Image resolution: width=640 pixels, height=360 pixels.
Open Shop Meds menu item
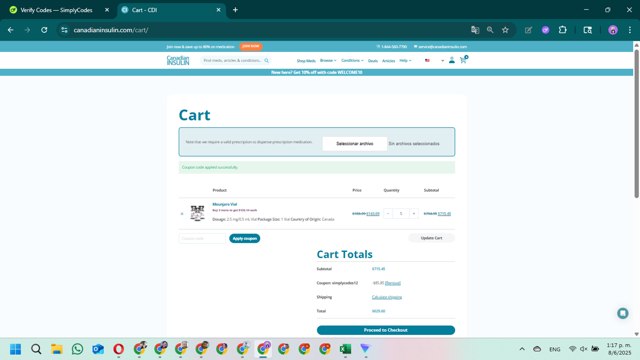(306, 60)
